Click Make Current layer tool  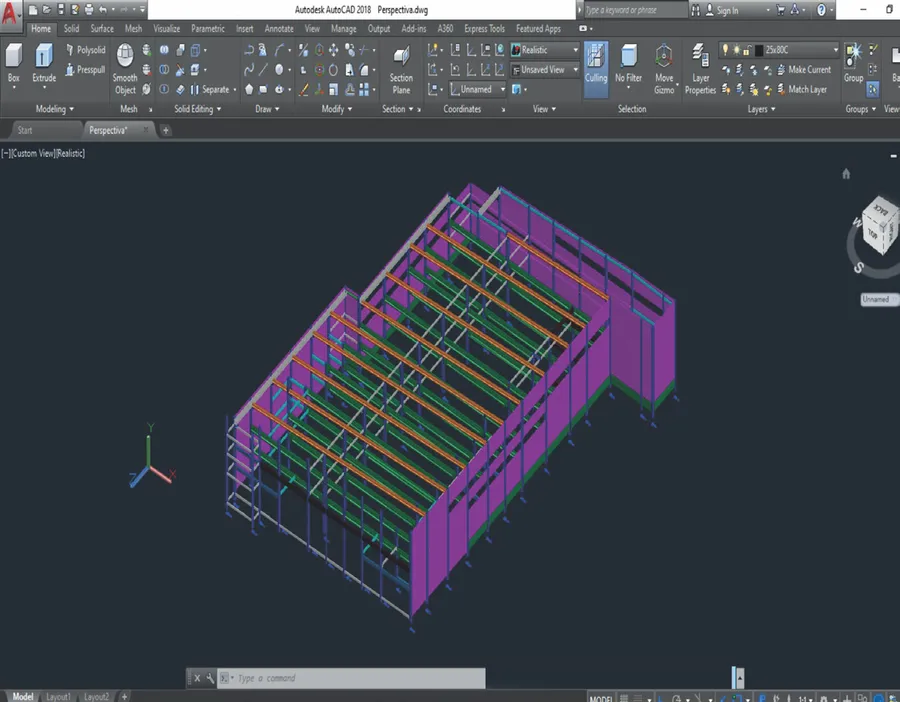804,69
